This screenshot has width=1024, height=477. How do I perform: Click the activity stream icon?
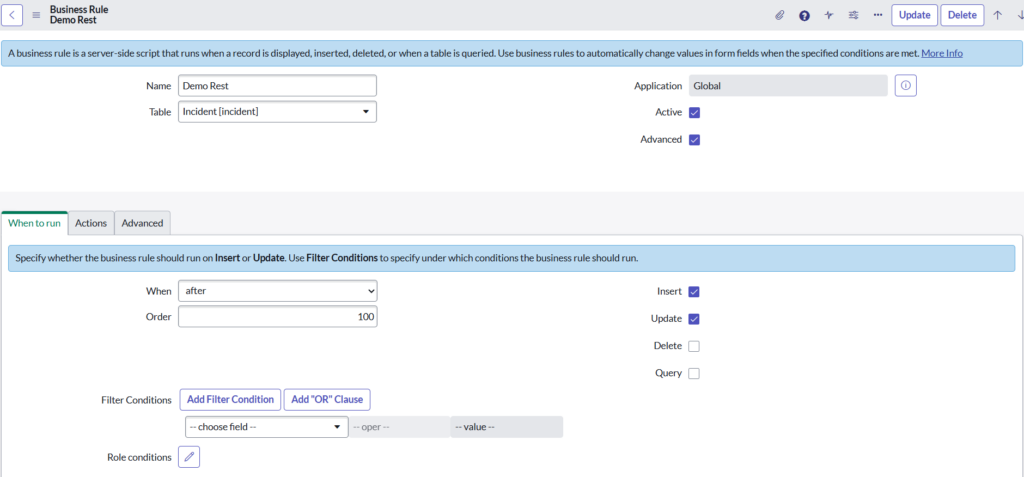click(829, 15)
